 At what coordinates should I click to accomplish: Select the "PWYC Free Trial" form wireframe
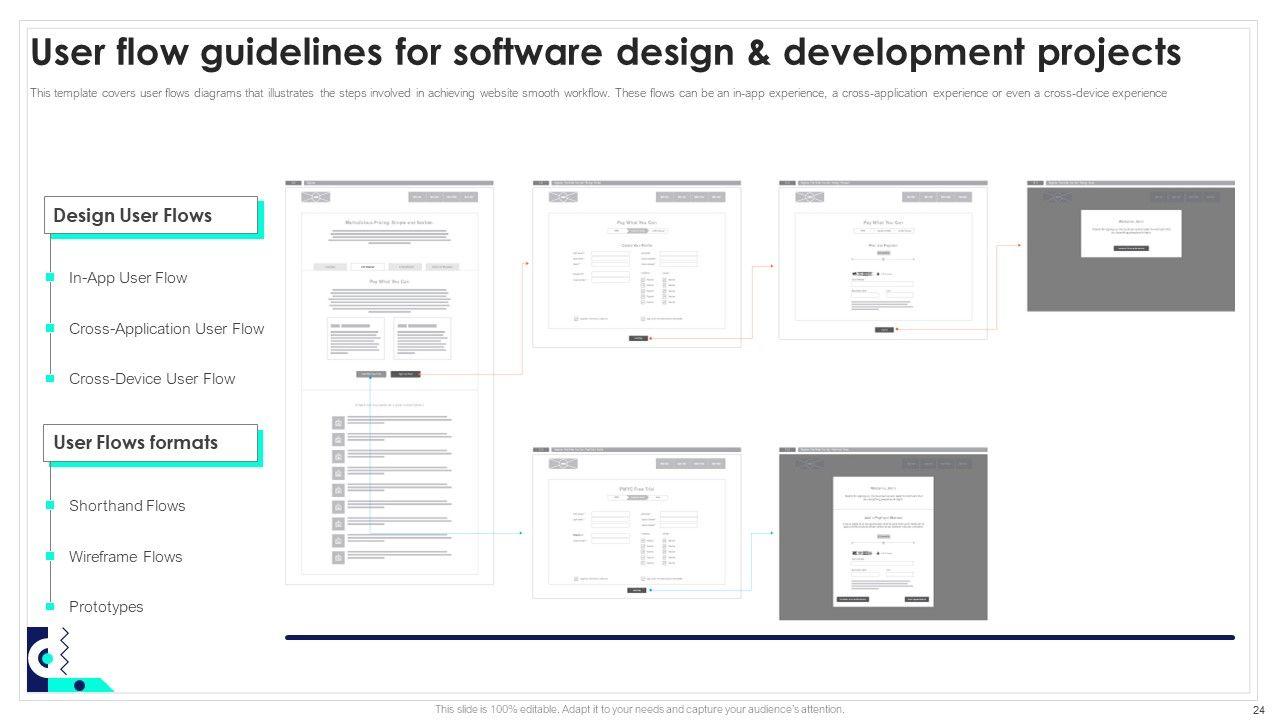(637, 523)
